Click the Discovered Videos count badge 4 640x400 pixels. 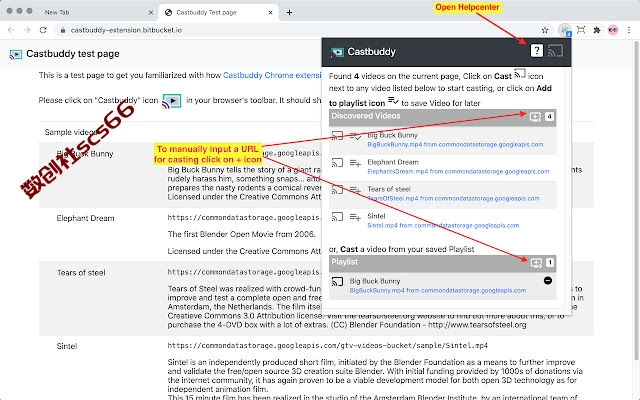(x=549, y=117)
